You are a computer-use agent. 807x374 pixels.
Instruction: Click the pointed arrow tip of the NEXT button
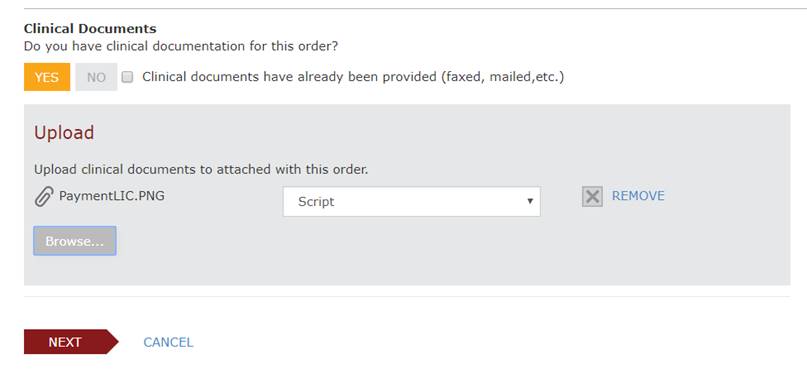point(113,342)
